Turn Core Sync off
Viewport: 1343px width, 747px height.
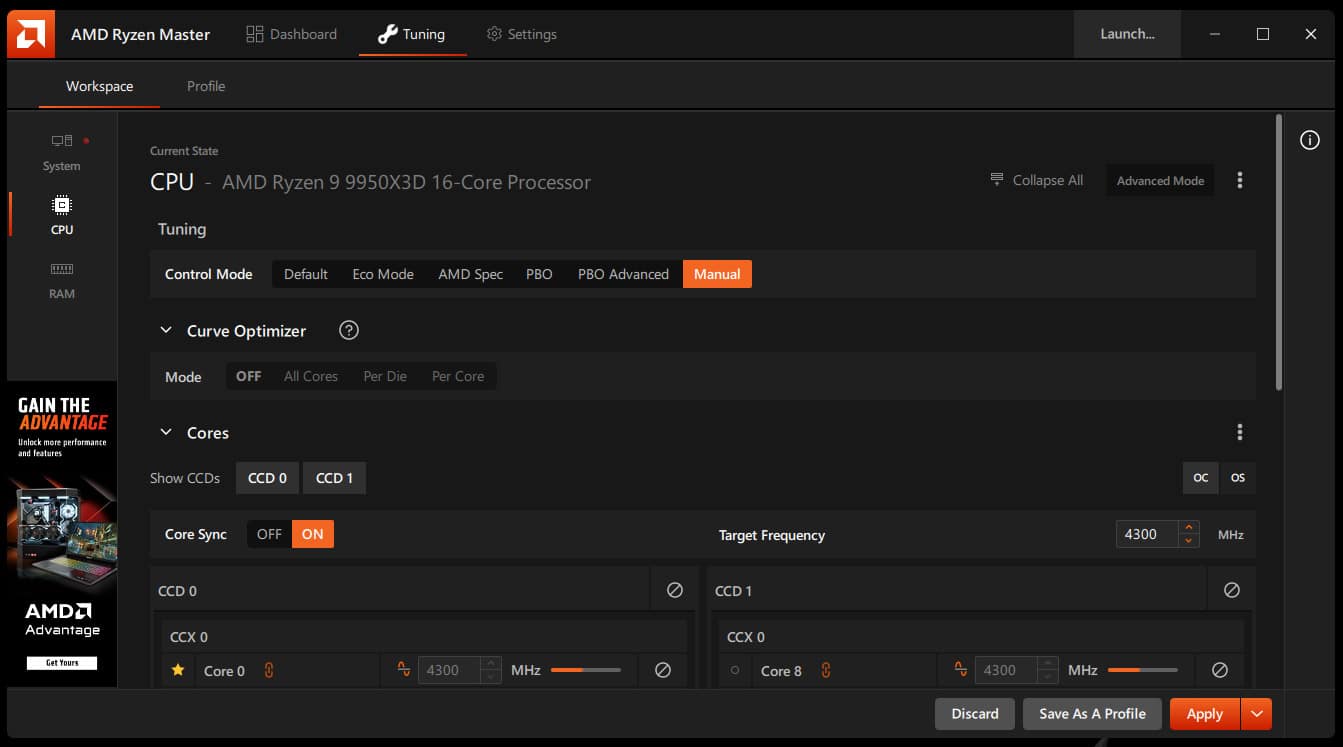pos(269,534)
